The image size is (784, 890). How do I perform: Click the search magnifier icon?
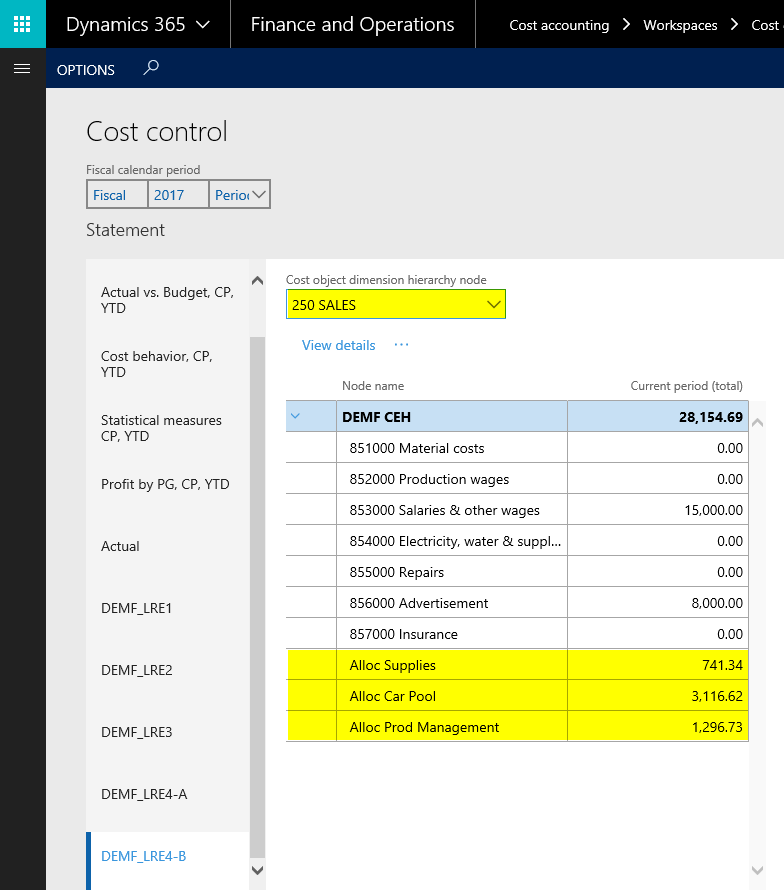151,69
